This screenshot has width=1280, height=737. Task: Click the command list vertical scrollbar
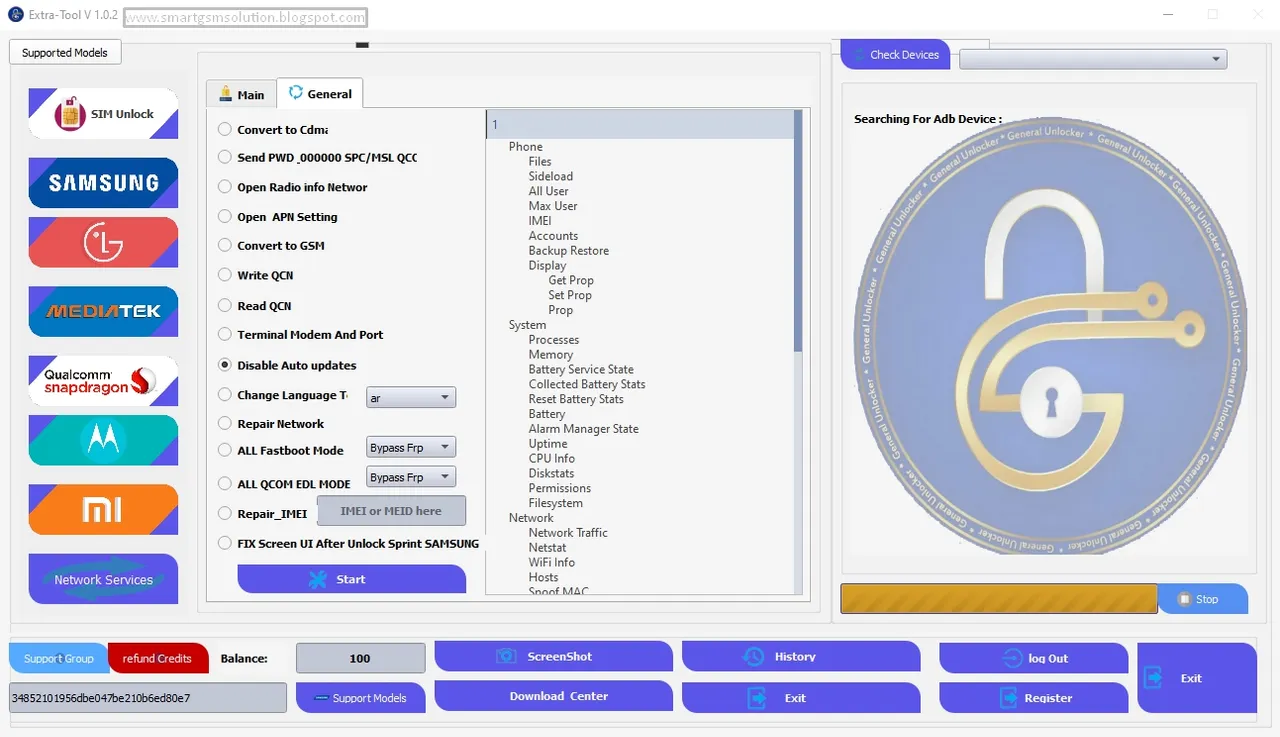(x=798, y=230)
